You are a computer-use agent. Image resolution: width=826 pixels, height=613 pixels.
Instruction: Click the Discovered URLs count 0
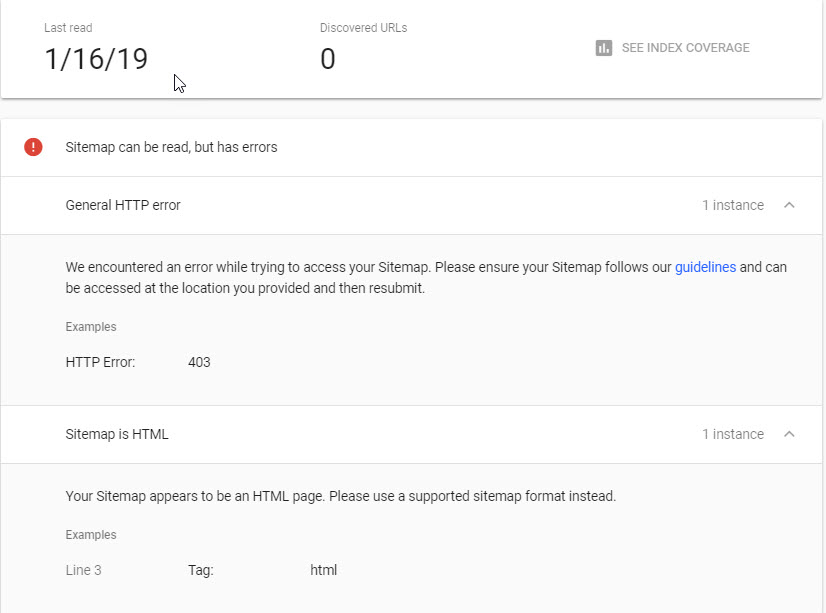coord(328,58)
